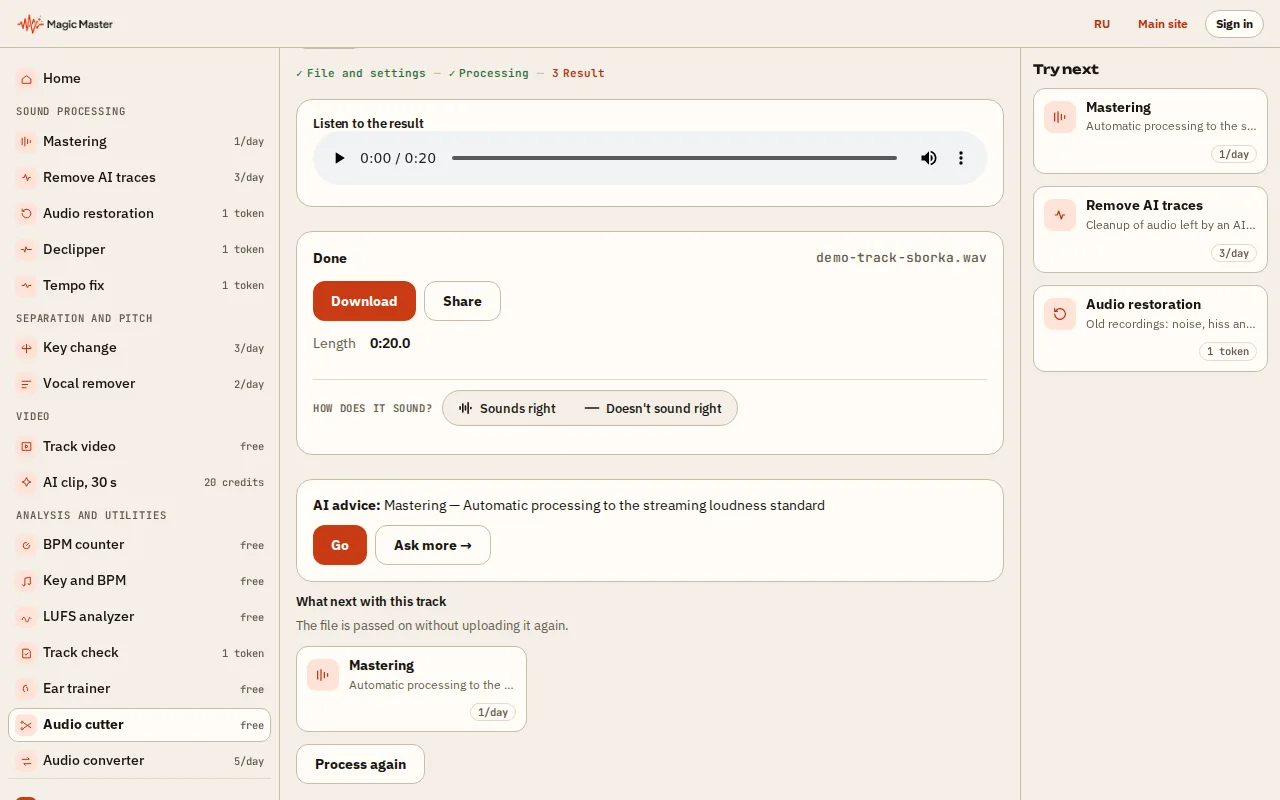The height and width of the screenshot is (800, 1280).
Task: Open the Vocal remover tool
Action: pos(139,384)
